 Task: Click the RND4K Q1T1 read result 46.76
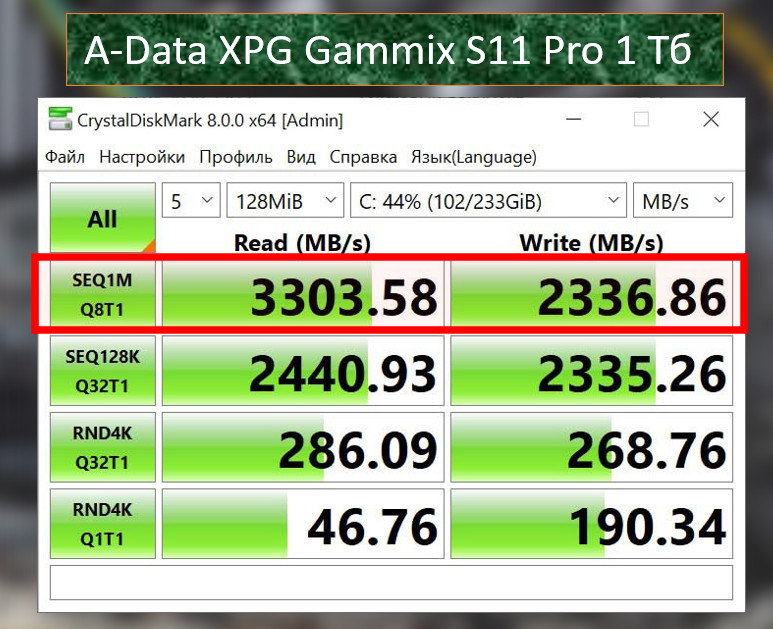(303, 524)
